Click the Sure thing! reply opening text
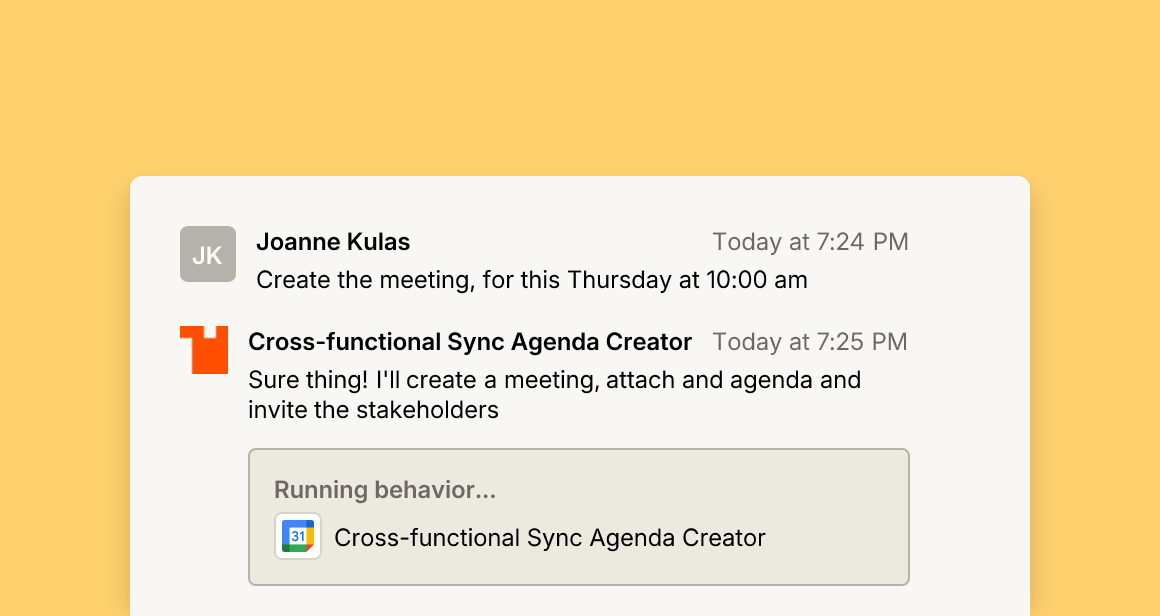This screenshot has width=1160, height=616. pos(308,380)
